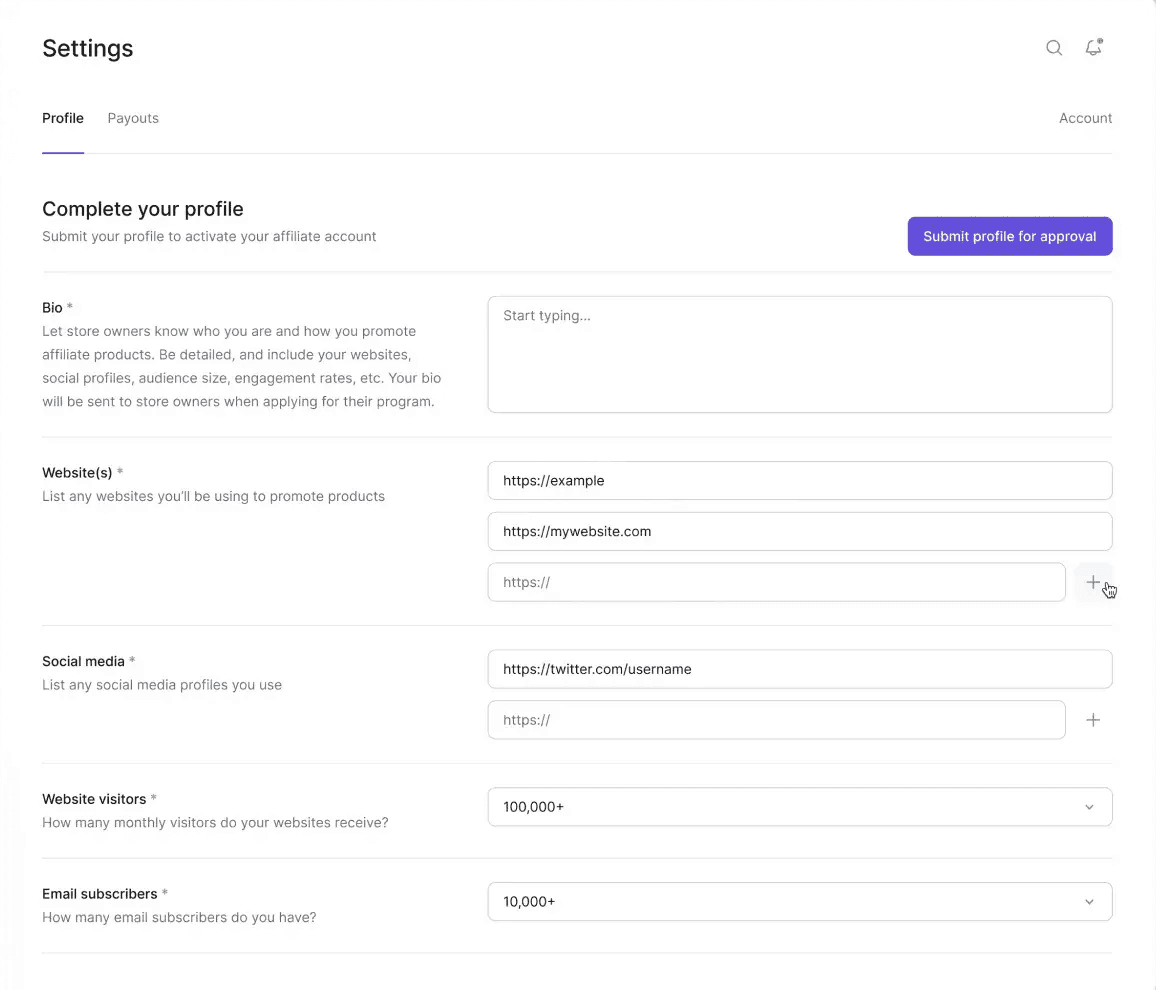This screenshot has height=990, width=1156.
Task: Open the dropdown showing 100,000+
Action: (x=780, y=807)
